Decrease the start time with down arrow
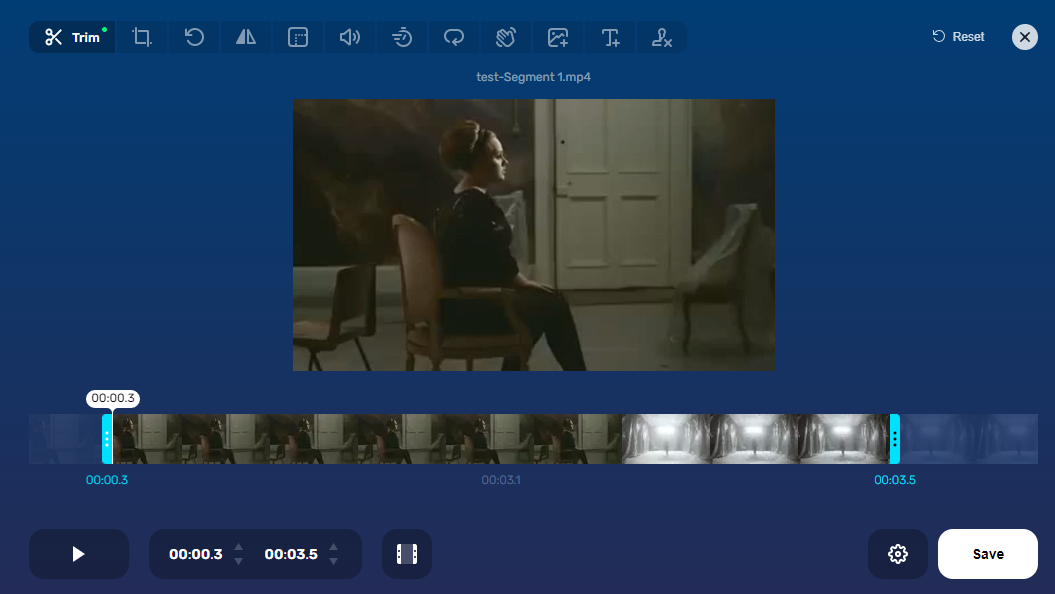Screen dimensions: 1055x594 [x=238, y=561]
